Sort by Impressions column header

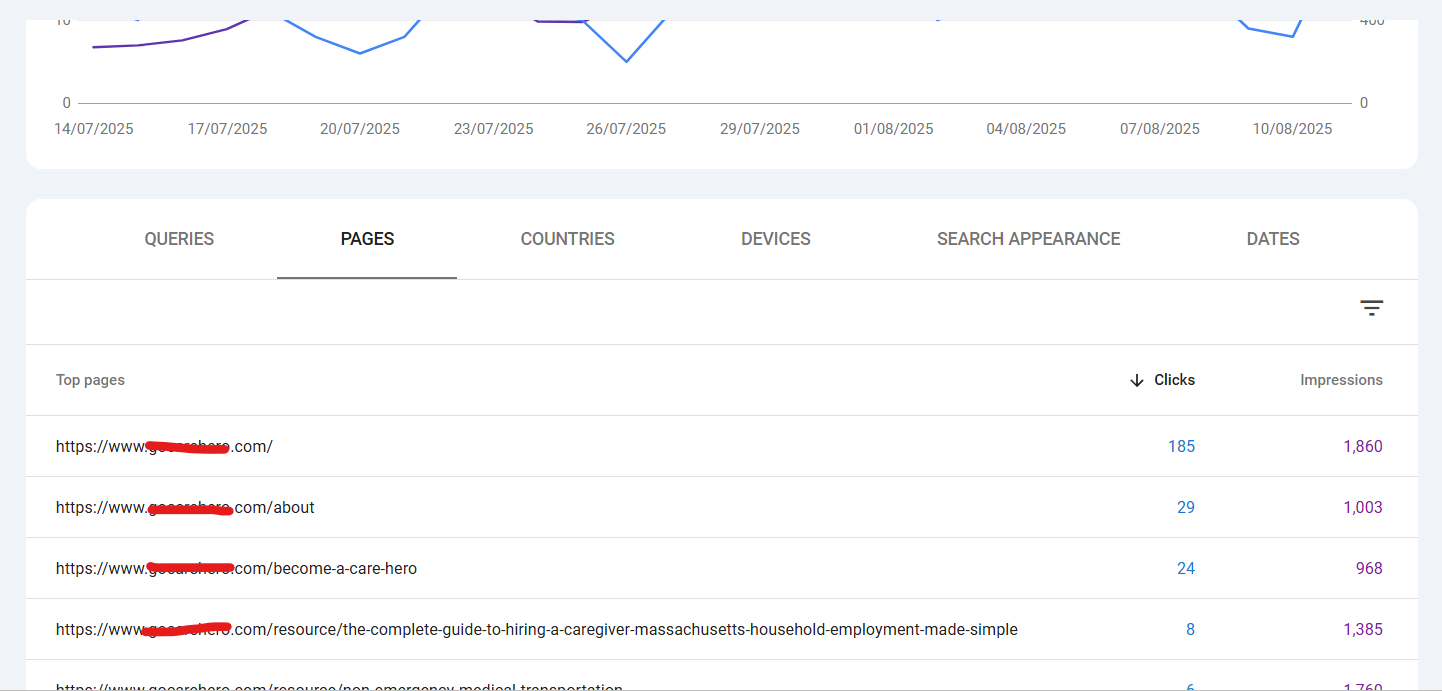click(x=1341, y=380)
